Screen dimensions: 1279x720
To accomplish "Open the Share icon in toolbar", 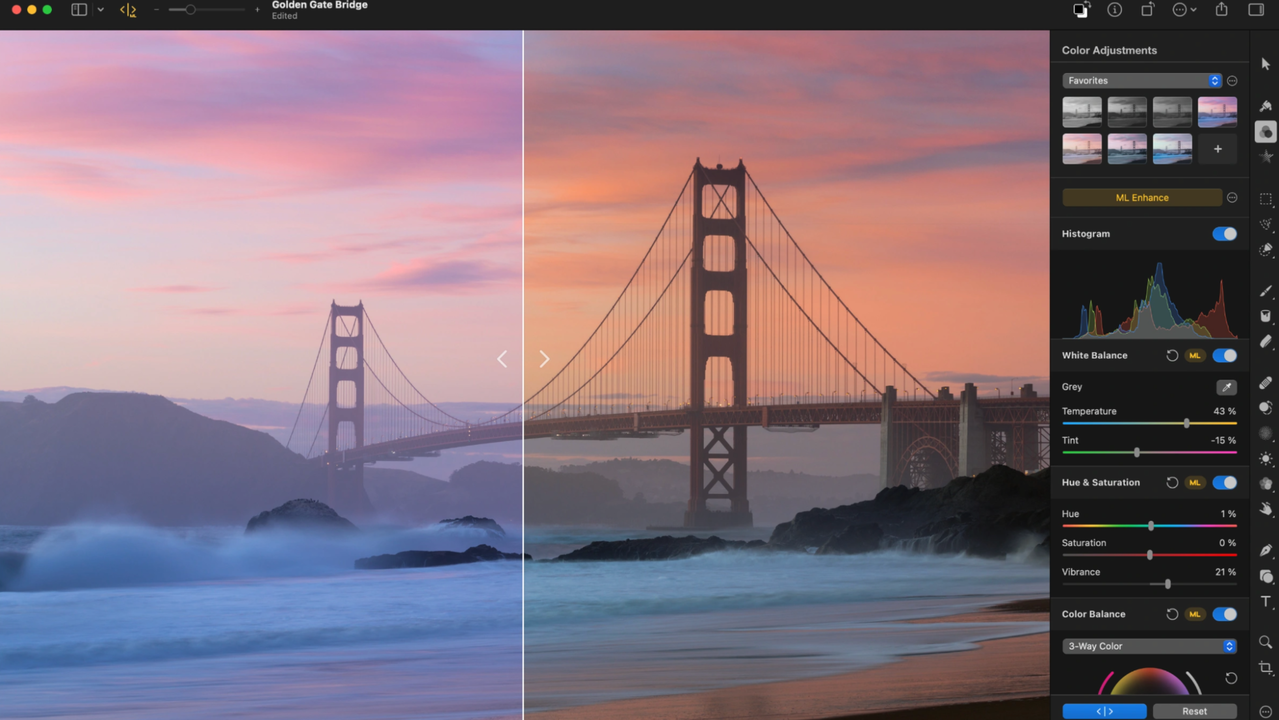I will coord(1221,10).
